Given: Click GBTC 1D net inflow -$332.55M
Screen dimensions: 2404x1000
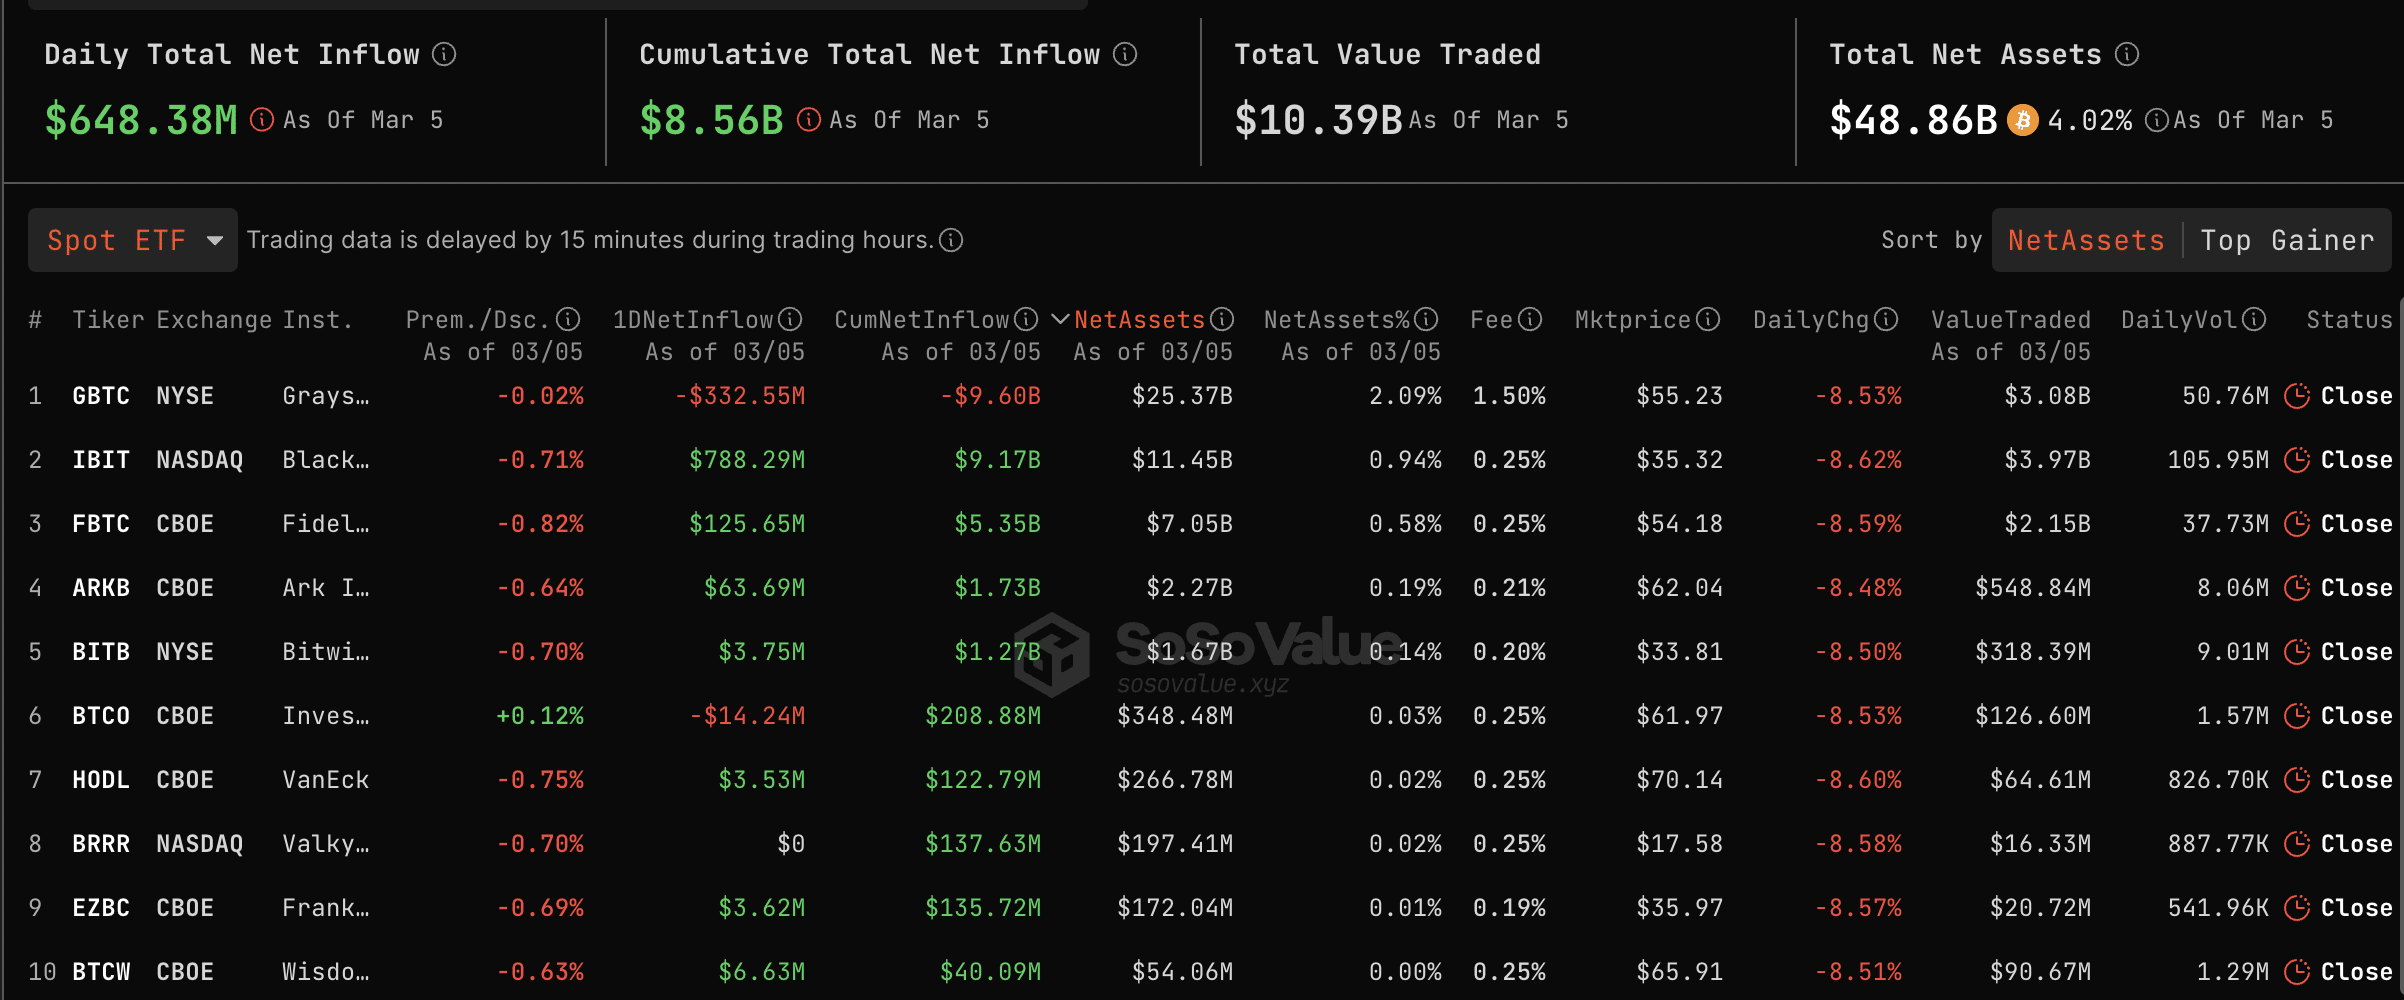Looking at the screenshot, I should 740,396.
